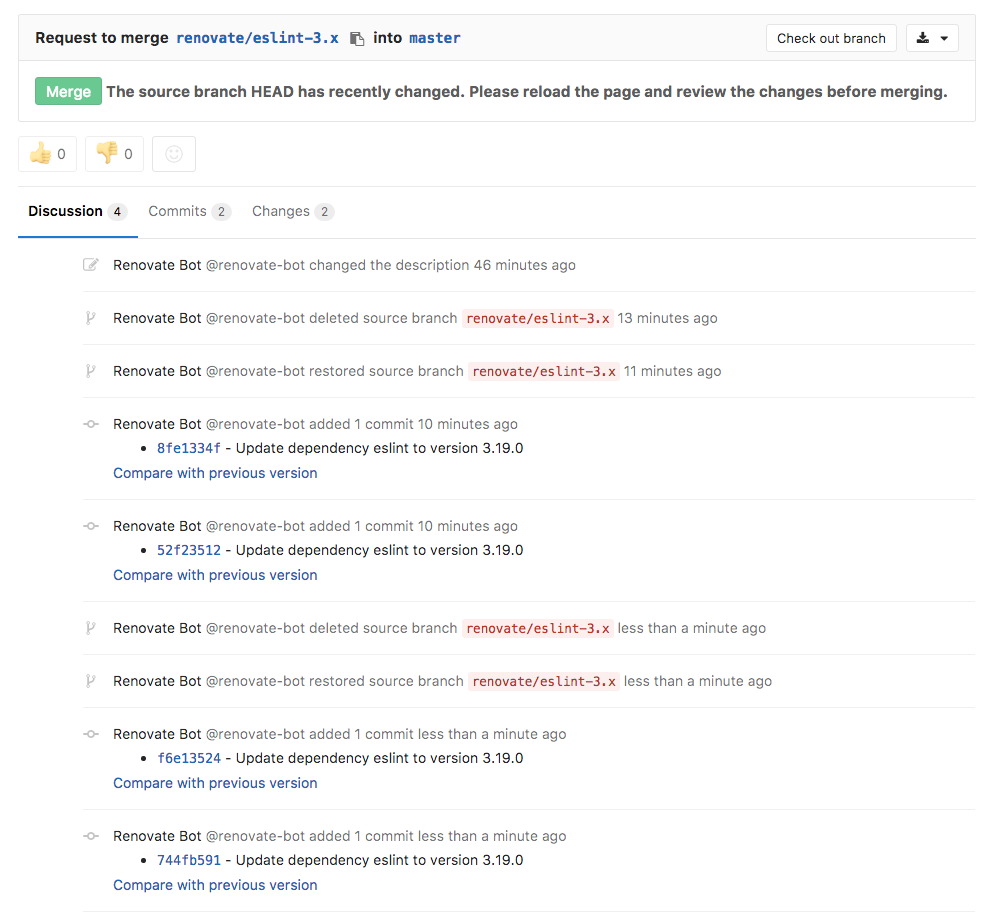This screenshot has height=918, width=997.
Task: Open commit 52f23512
Action: 189,550
